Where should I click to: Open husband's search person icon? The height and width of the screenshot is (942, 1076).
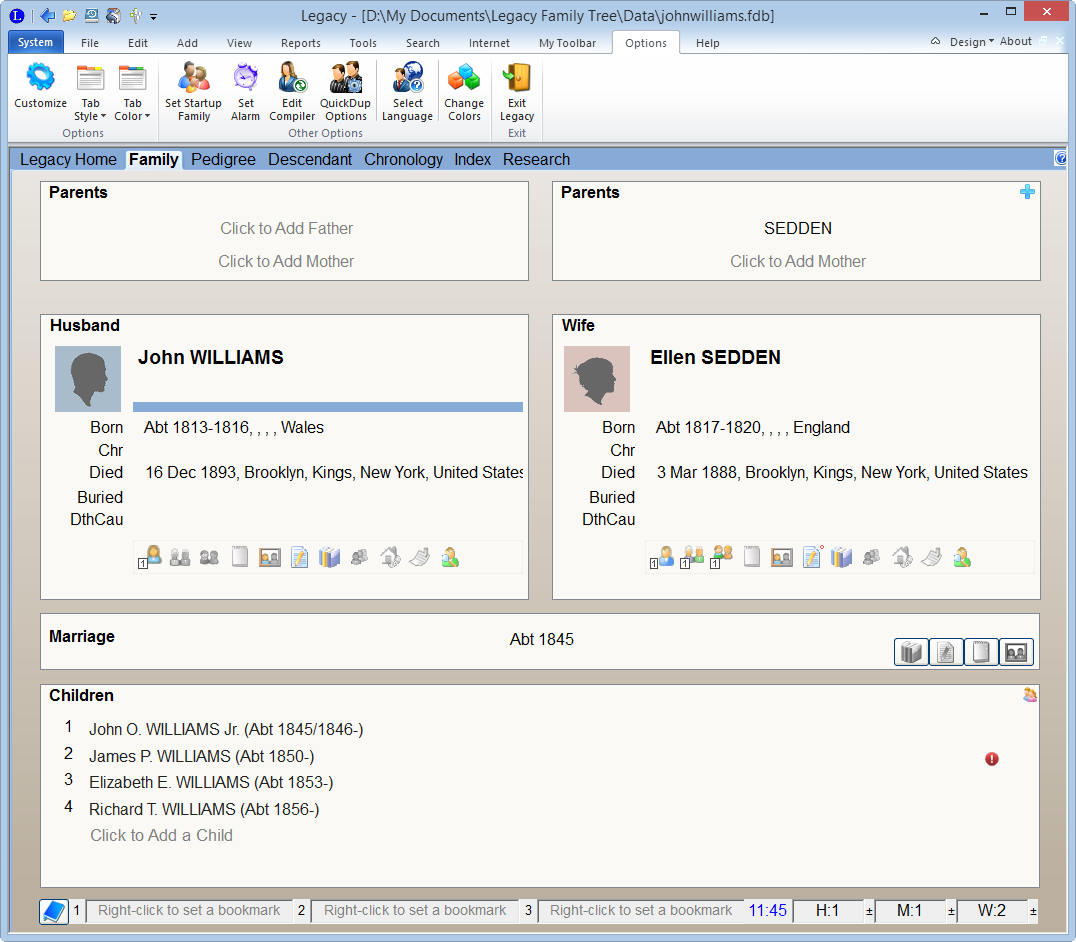(x=450, y=557)
